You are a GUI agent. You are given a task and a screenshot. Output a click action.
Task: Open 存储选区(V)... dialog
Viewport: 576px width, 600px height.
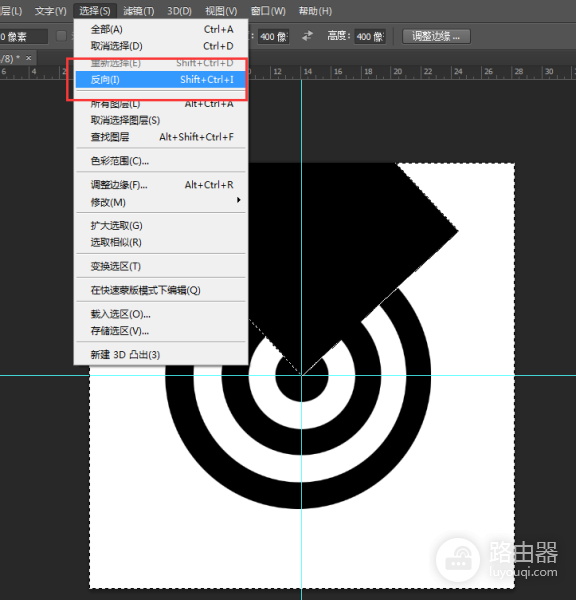coord(161,331)
